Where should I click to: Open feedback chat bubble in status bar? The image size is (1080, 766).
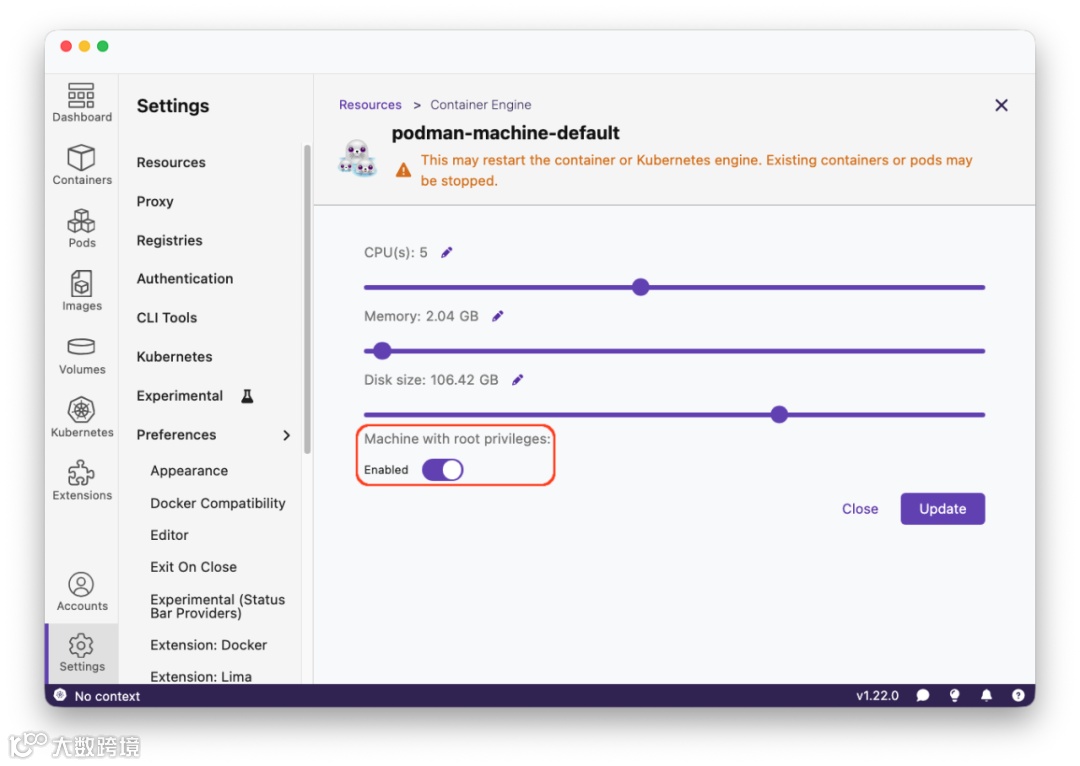click(923, 696)
